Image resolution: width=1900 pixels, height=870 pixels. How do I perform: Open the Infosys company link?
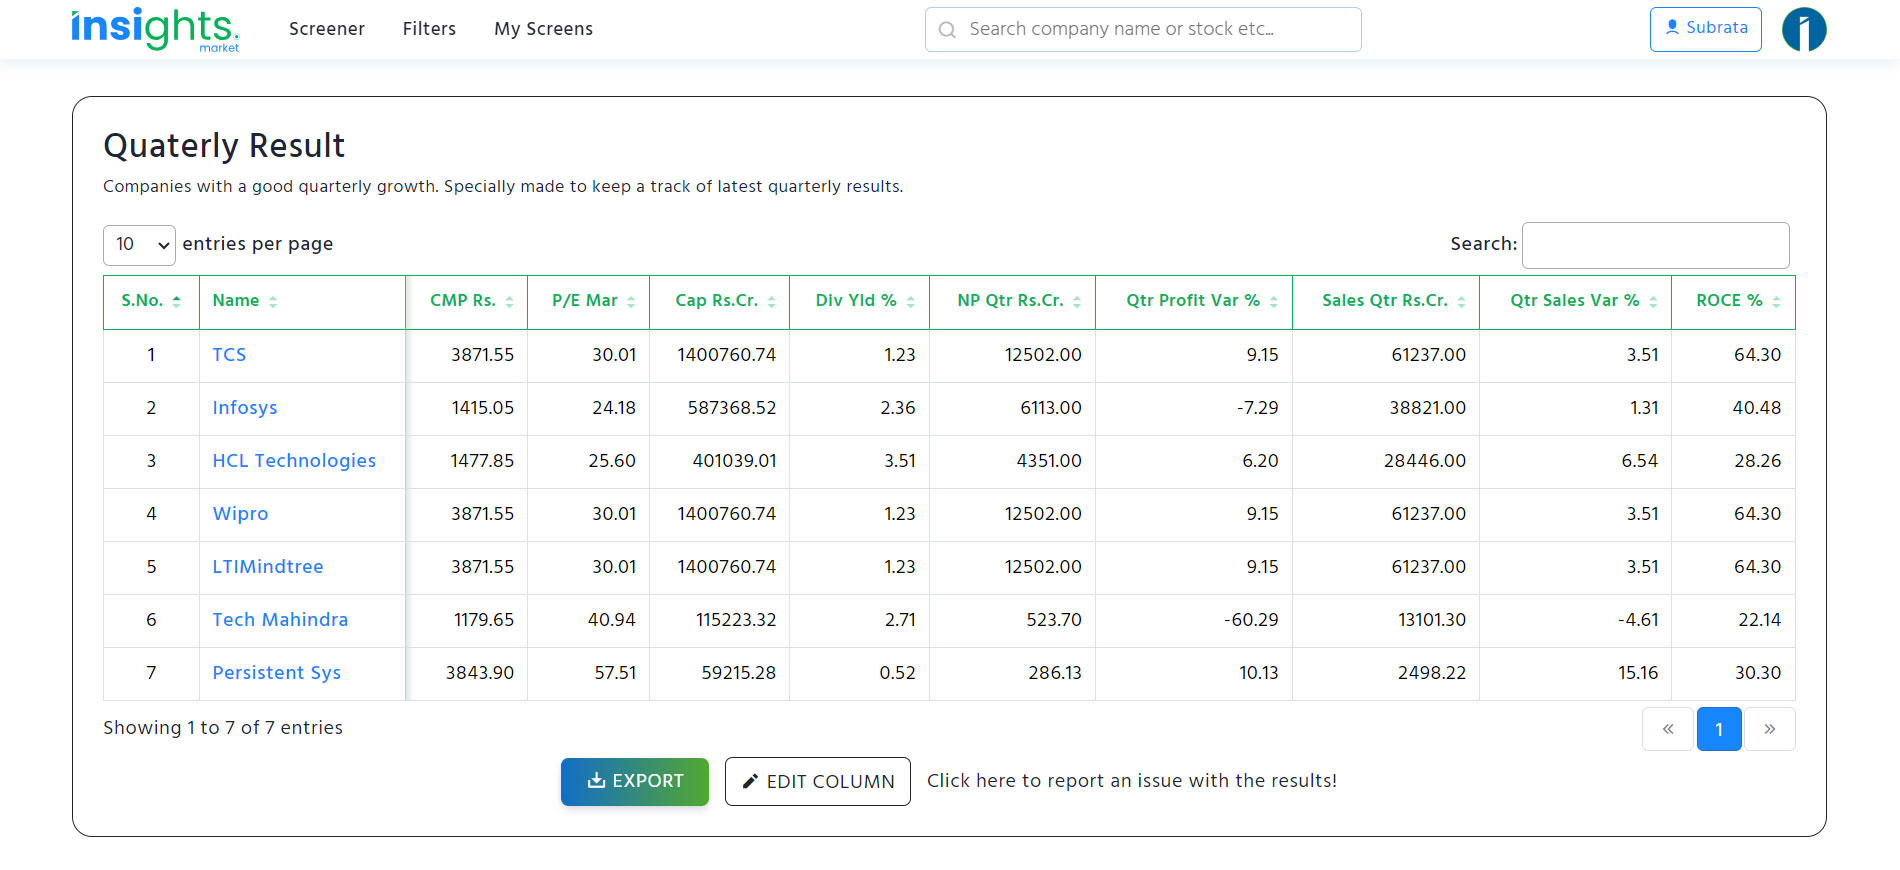coord(245,408)
